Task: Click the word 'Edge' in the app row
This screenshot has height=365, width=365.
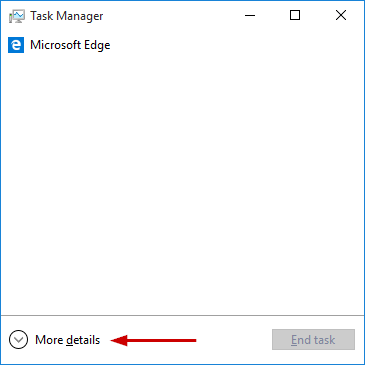Action: (97, 46)
